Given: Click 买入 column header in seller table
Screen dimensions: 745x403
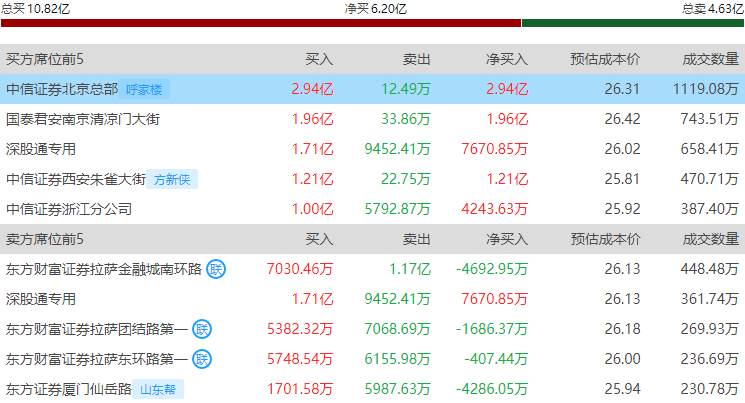Looking at the screenshot, I should coord(319,239).
